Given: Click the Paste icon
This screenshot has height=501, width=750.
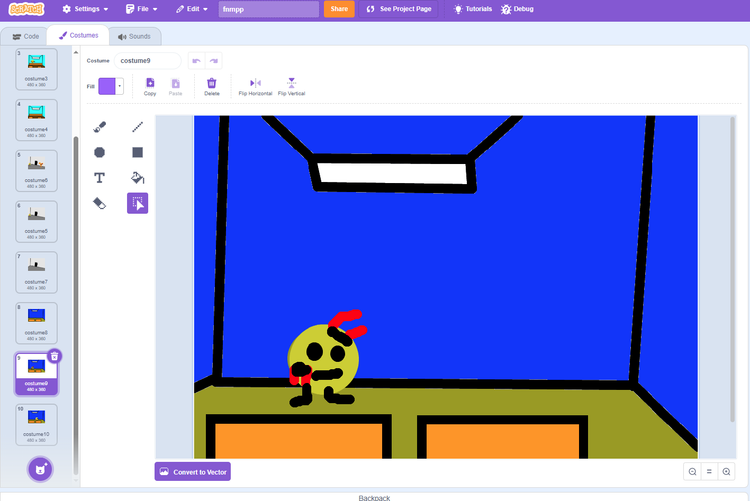Looking at the screenshot, I should tap(176, 87).
